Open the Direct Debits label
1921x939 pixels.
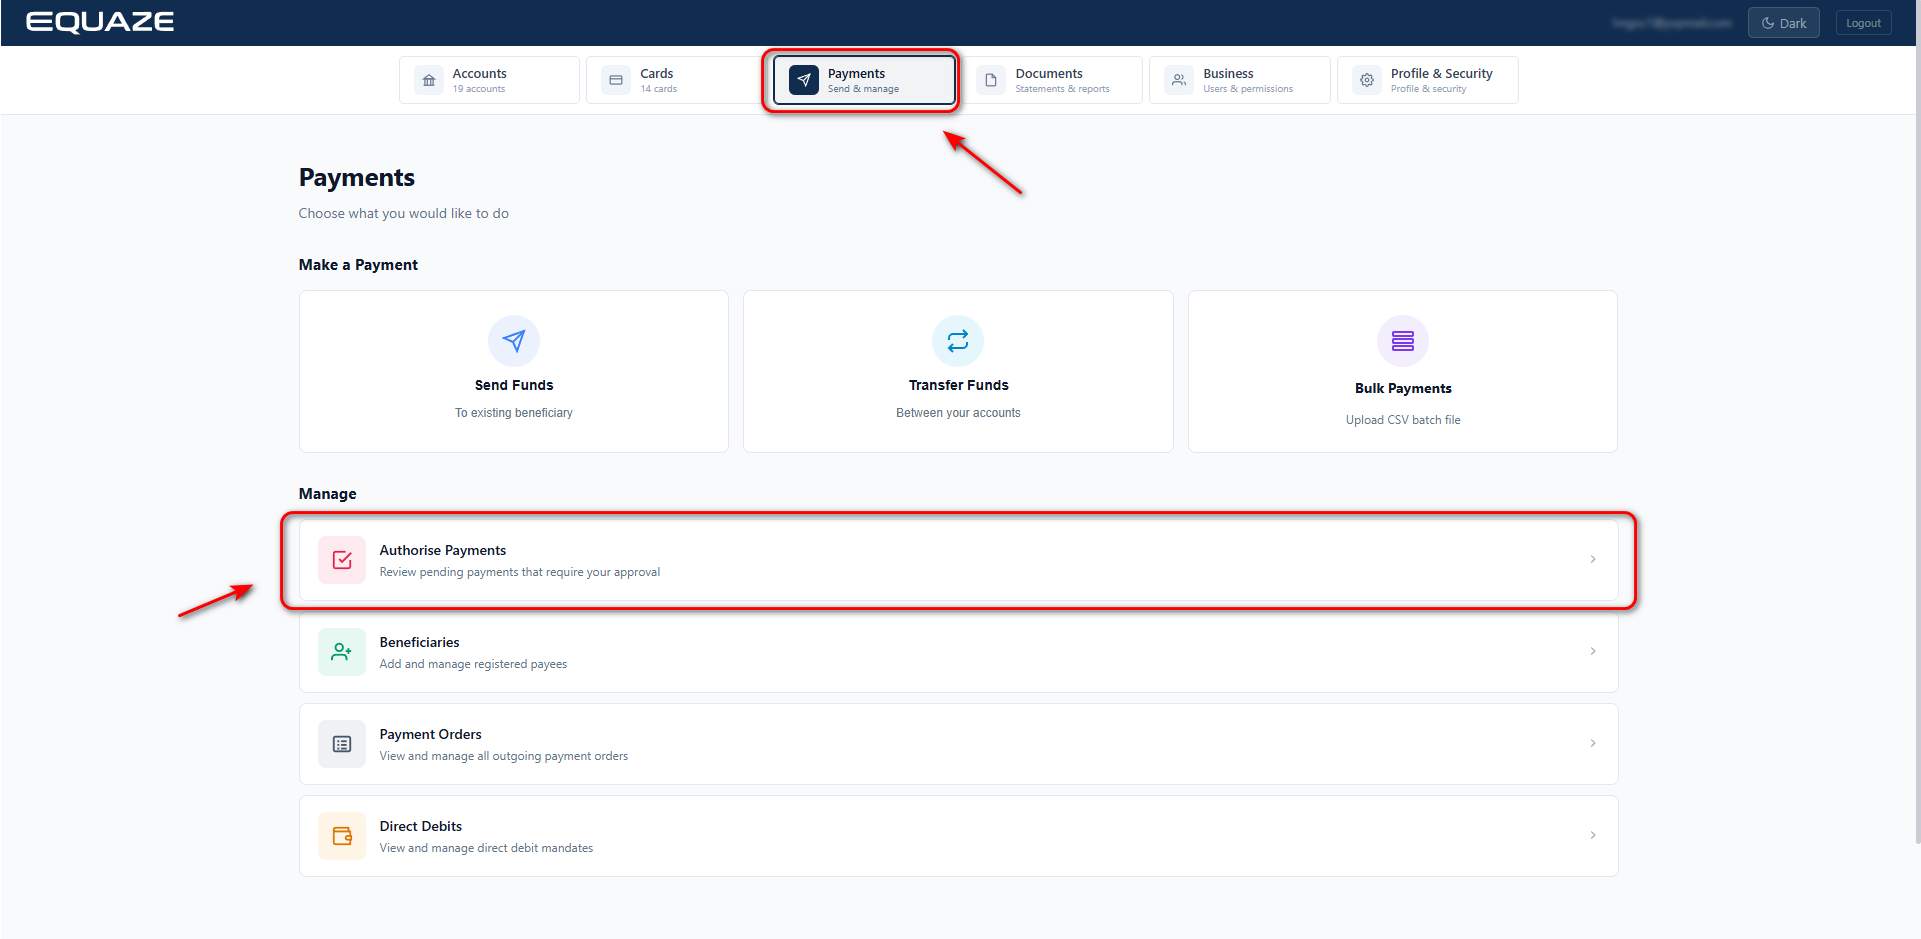tap(421, 826)
